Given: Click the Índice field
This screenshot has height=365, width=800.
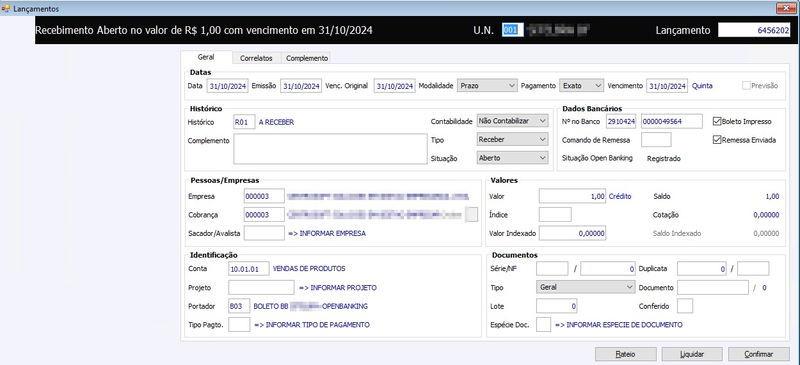Looking at the screenshot, I should click(555, 214).
